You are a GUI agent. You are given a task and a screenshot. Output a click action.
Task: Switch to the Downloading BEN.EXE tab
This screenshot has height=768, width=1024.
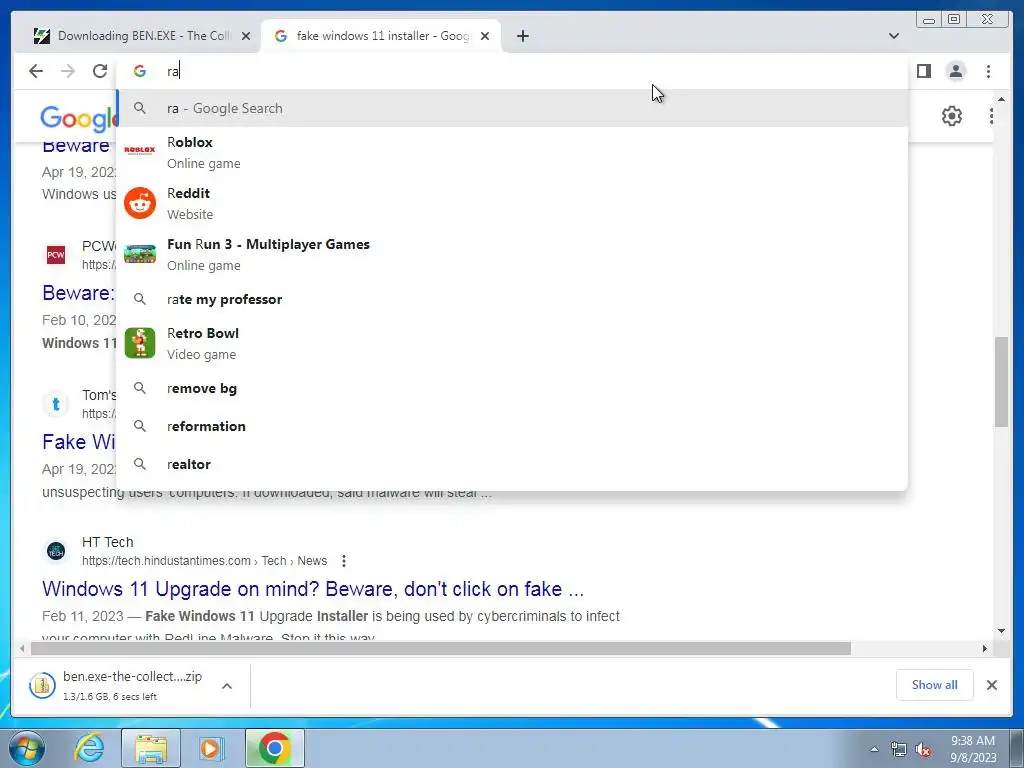[x=134, y=36]
